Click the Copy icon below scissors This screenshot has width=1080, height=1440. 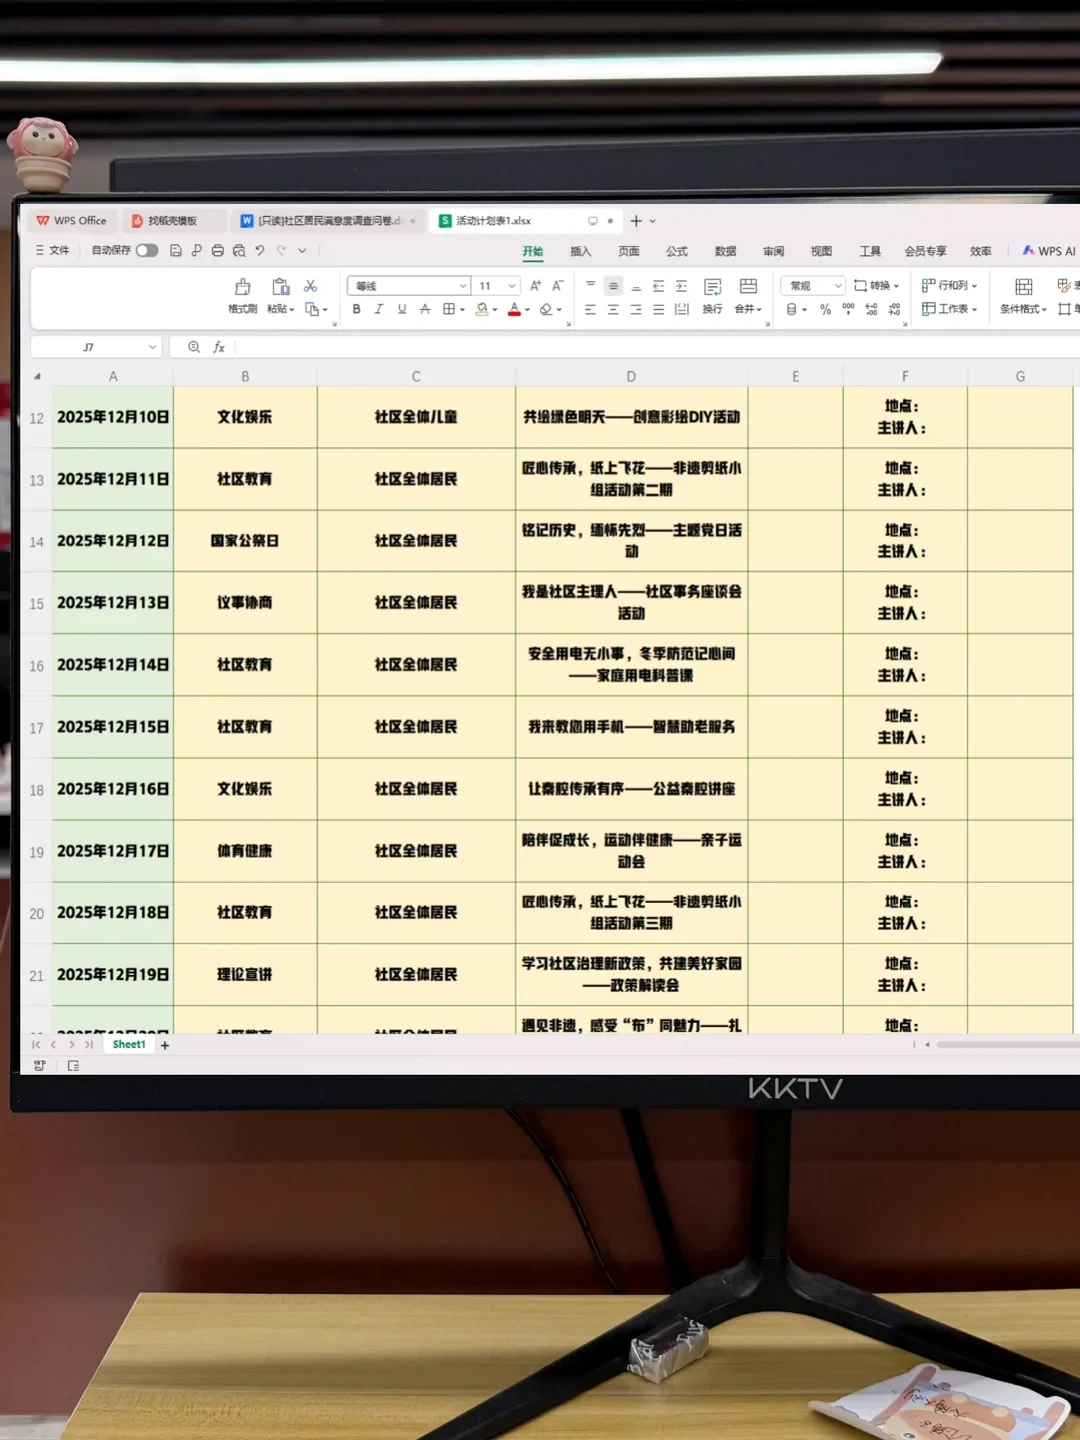click(311, 309)
